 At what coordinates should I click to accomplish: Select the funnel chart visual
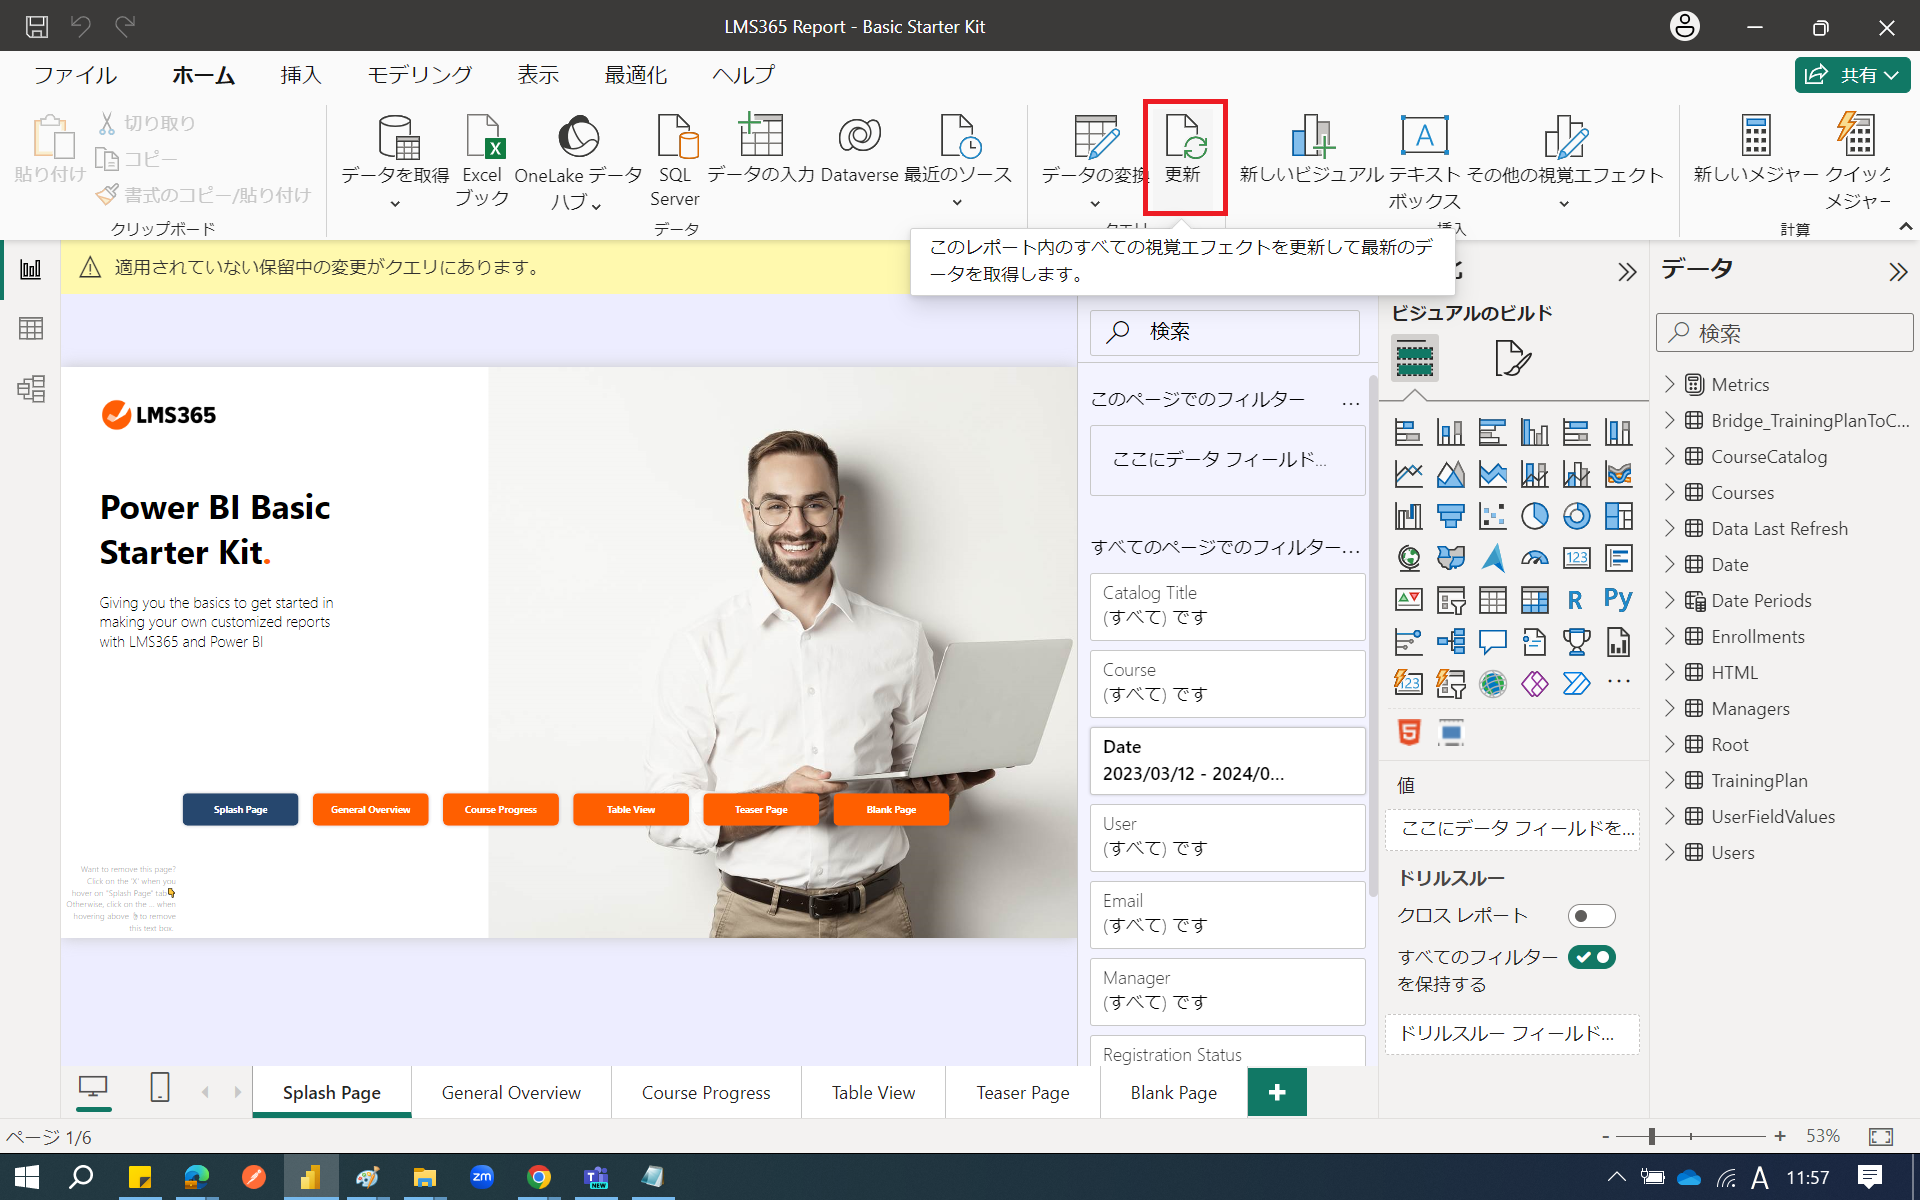click(1450, 516)
